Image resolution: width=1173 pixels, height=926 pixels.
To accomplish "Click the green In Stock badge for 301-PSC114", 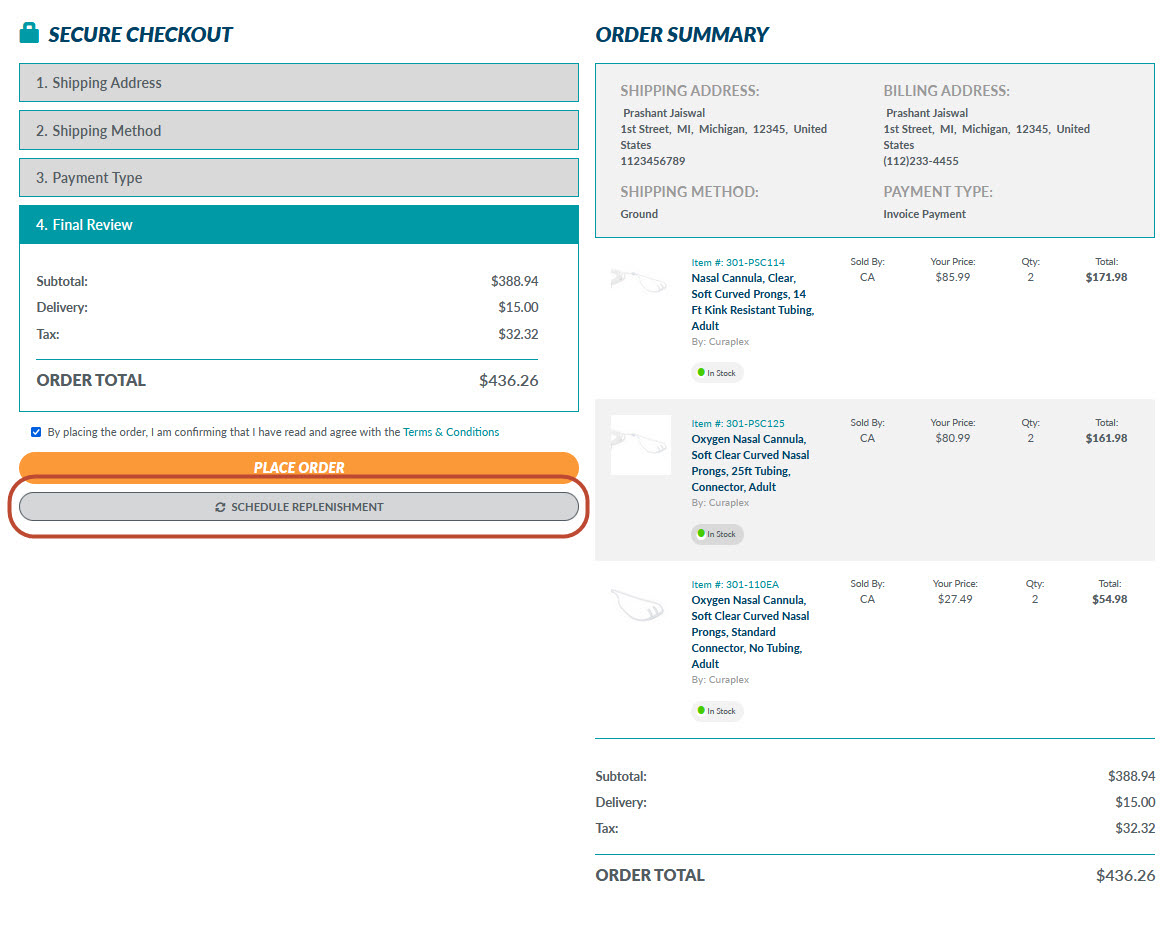I will 717,373.
